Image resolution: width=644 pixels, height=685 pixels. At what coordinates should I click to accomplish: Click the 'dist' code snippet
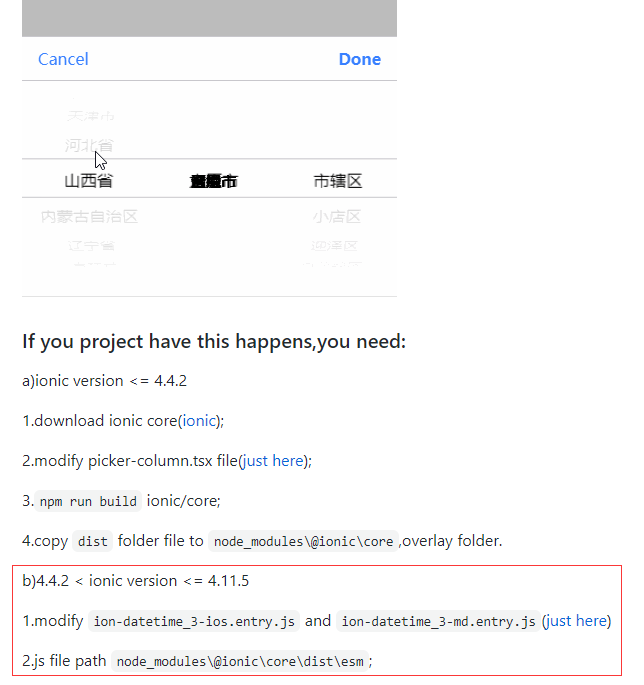tap(93, 541)
